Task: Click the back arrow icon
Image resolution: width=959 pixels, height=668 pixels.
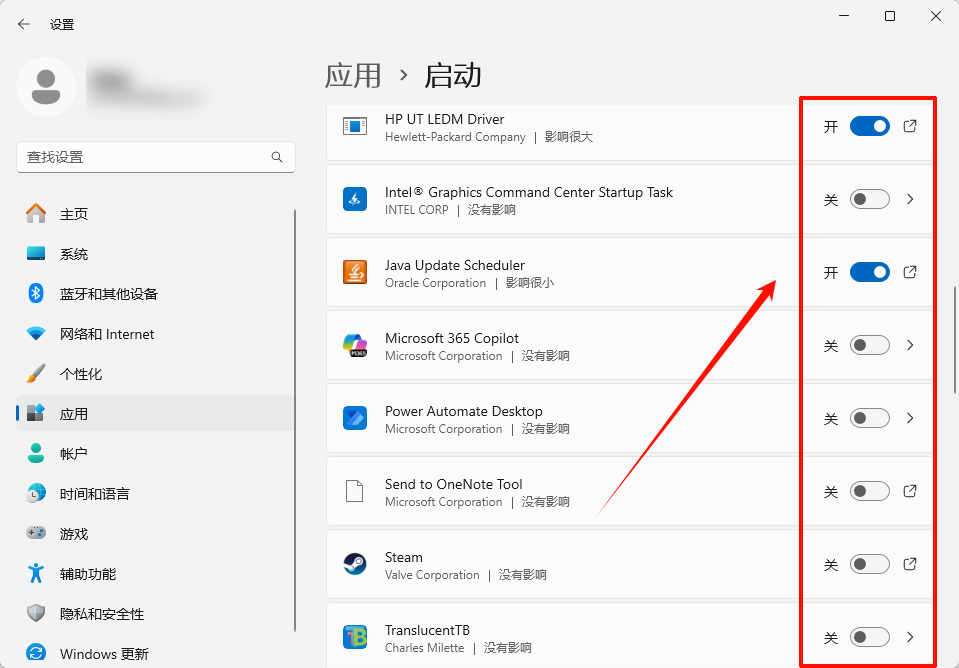Action: tap(24, 24)
